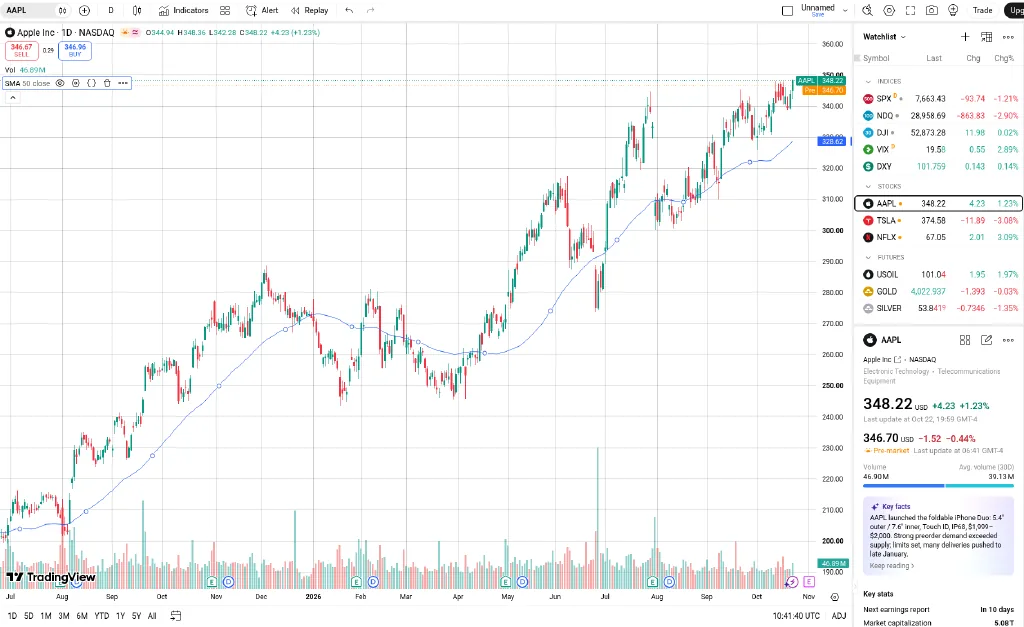
Task: Expand the Unnamed layout dropdown arrow
Action: click(845, 10)
